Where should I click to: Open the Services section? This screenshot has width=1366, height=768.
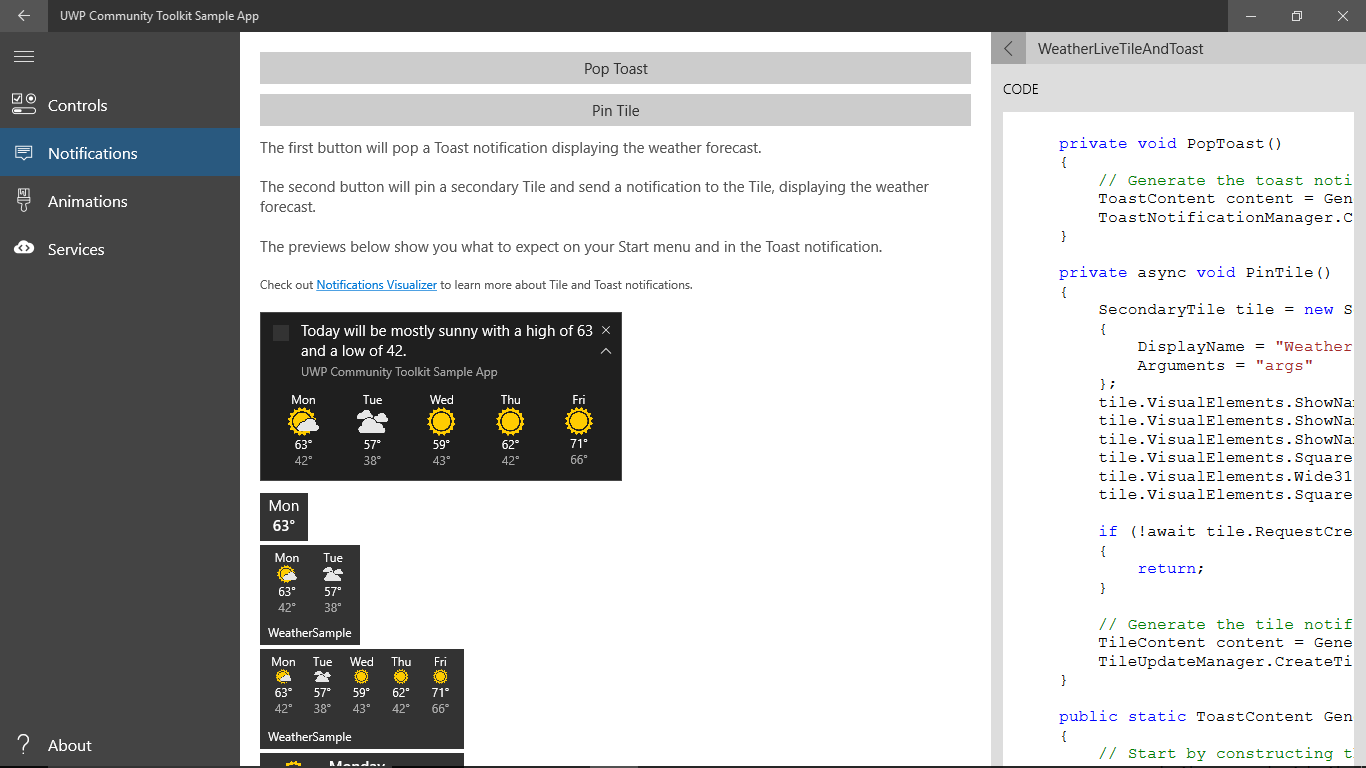point(77,248)
